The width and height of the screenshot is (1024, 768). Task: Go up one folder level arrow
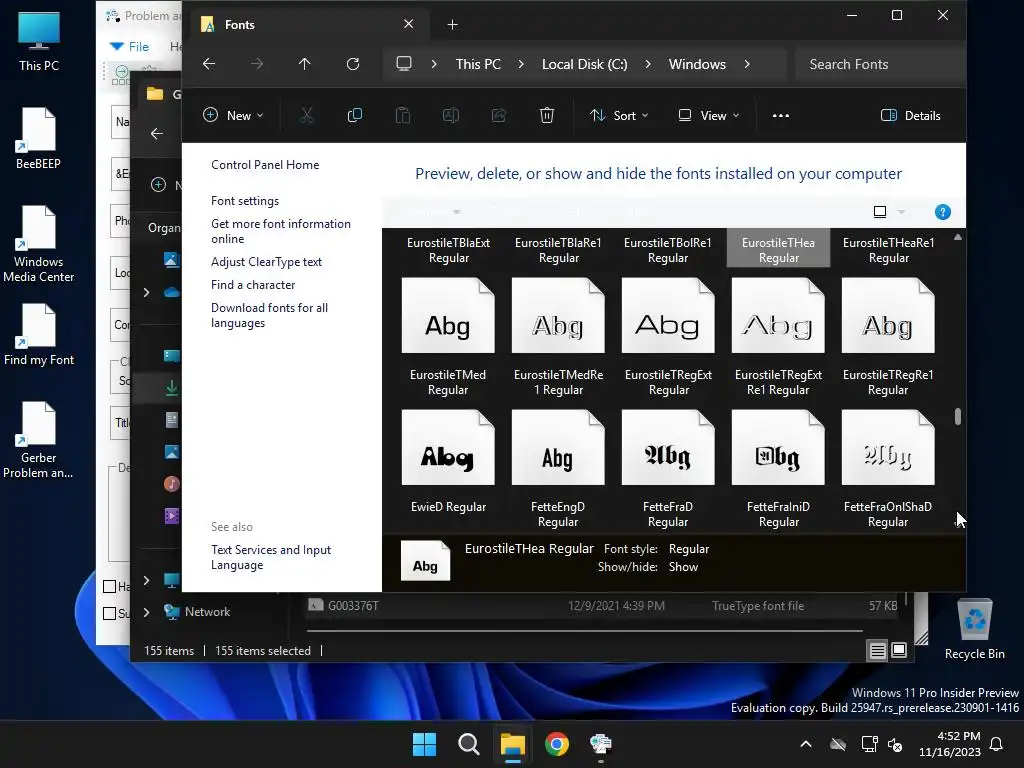pyautogui.click(x=304, y=64)
